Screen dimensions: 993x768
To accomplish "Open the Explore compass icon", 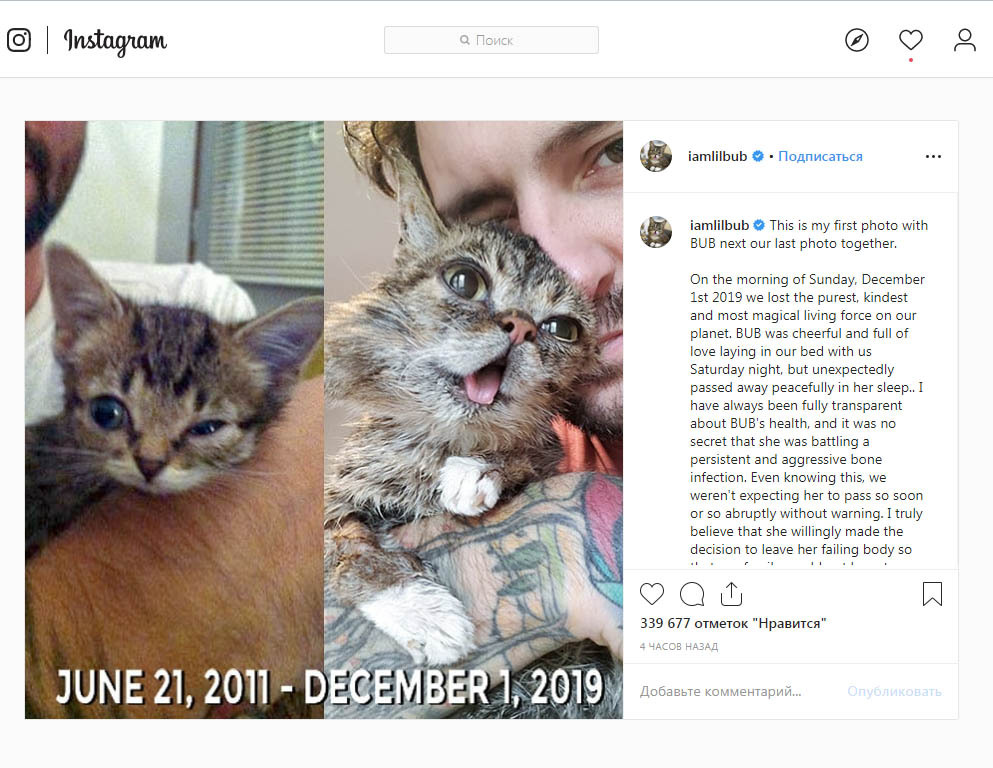I will click(856, 40).
